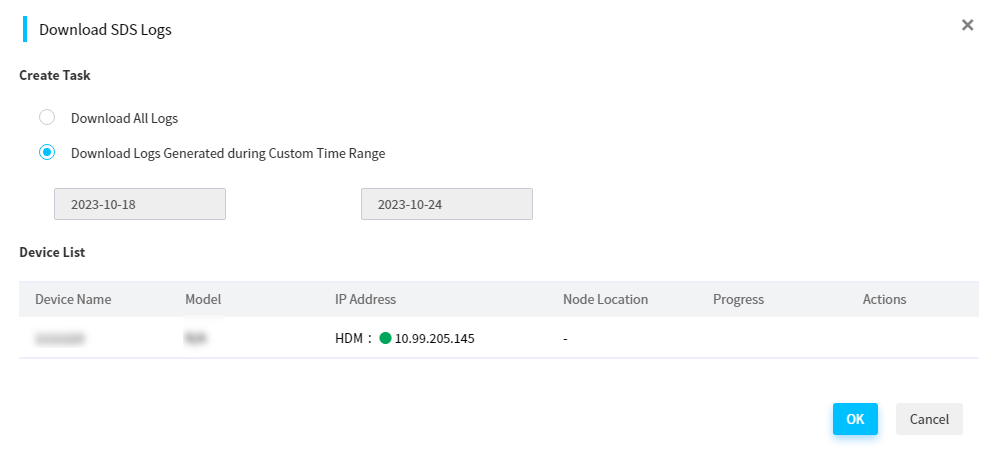998x463 pixels.
Task: Open the end date field showing 2023-10-24
Action: coord(447,204)
